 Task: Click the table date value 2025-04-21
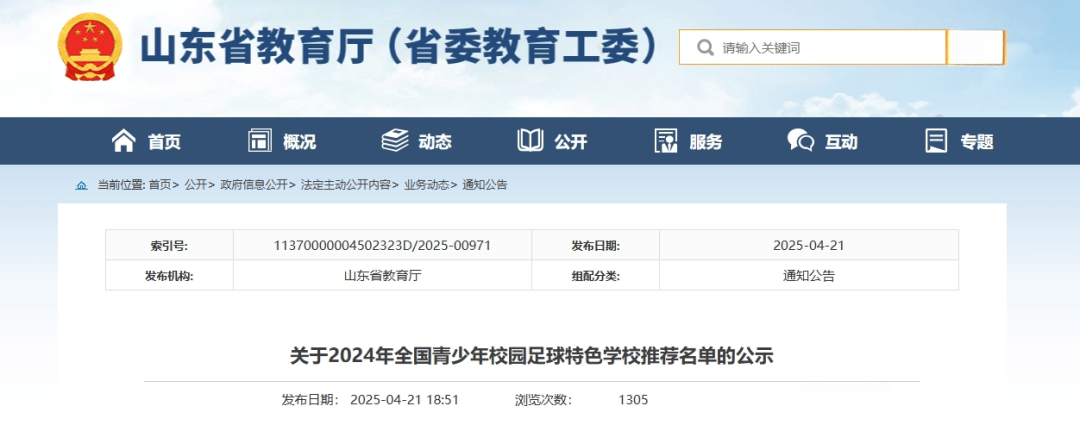(809, 245)
